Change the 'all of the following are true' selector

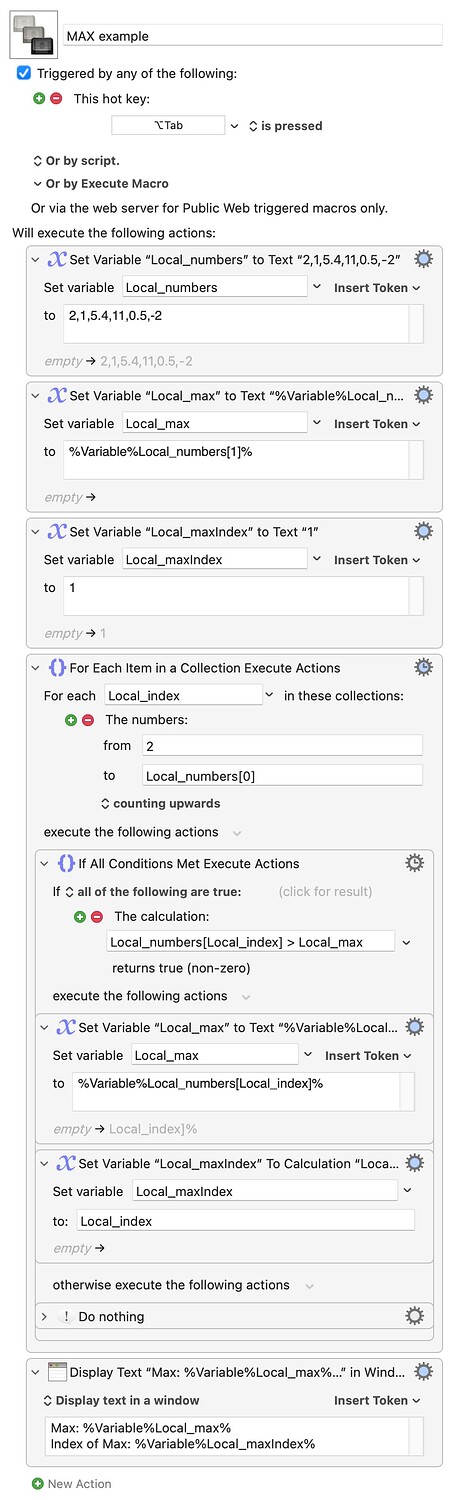[x=153, y=891]
